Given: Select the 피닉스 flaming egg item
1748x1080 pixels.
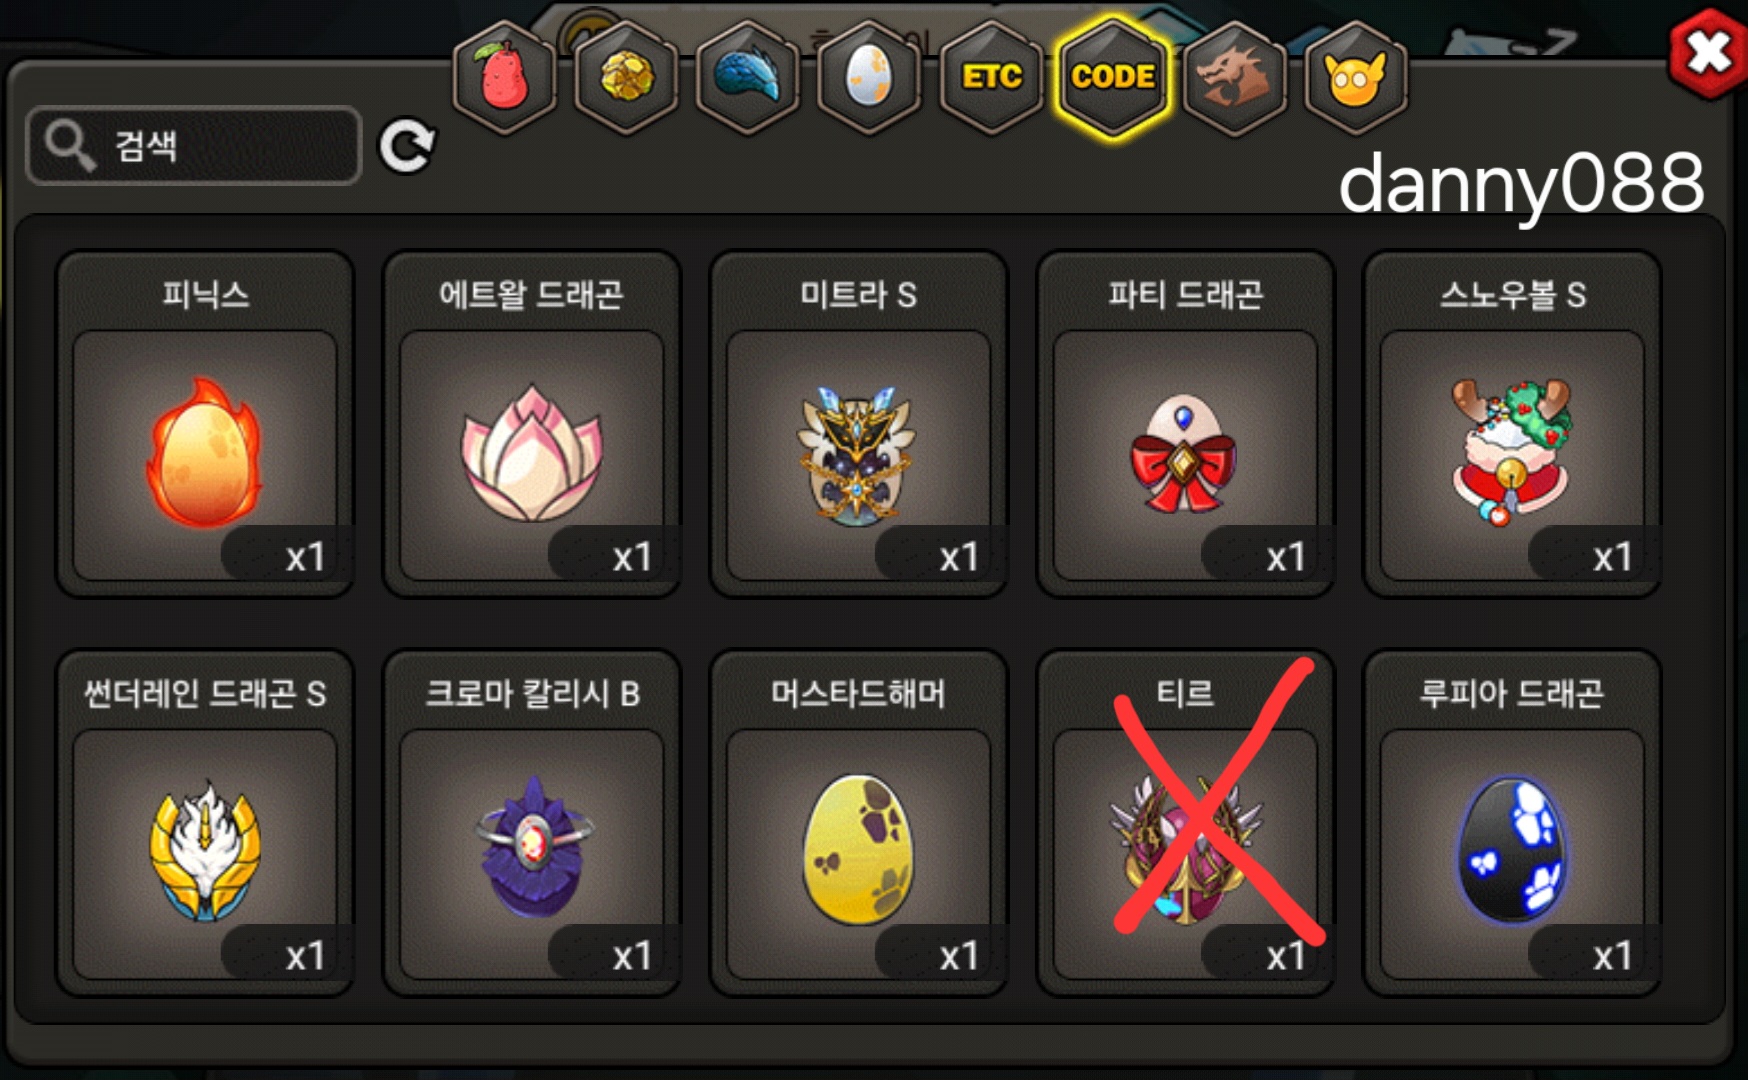Looking at the screenshot, I should pyautogui.click(x=205, y=424).
